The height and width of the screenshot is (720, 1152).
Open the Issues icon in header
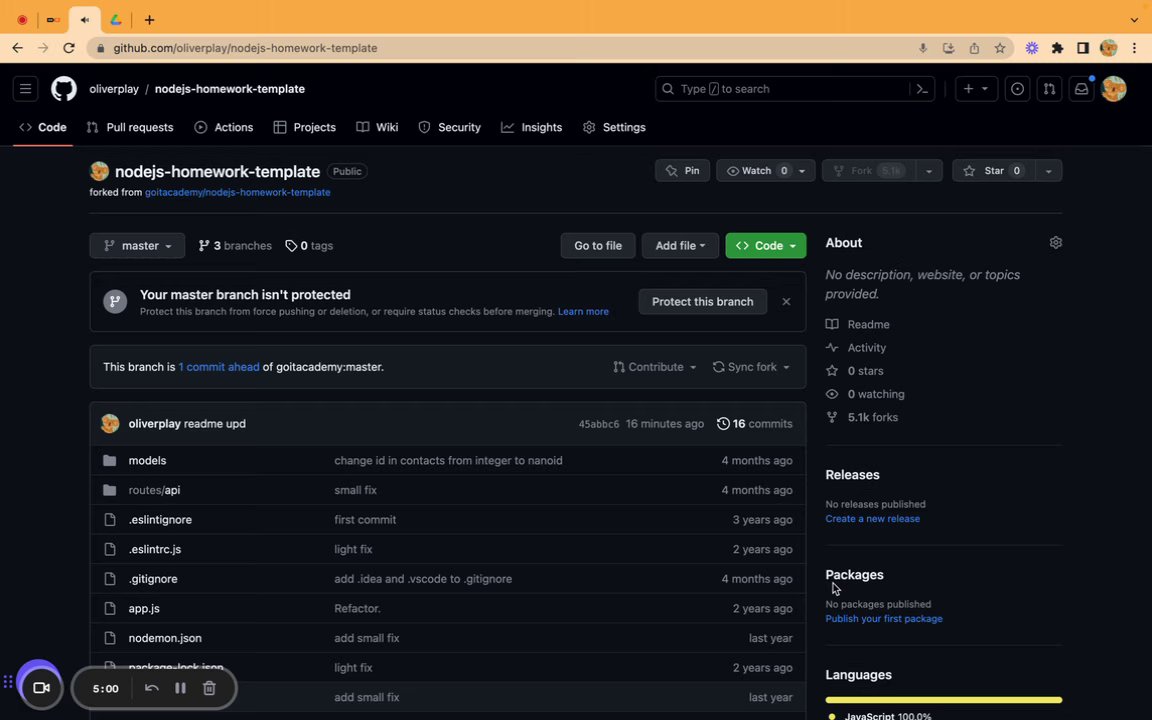1018,89
